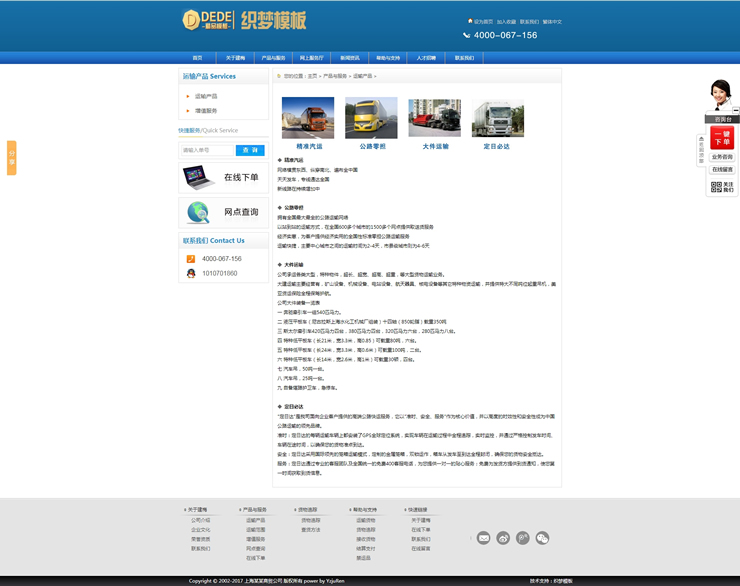The height and width of the screenshot is (586, 740).
Task: Click the blue 查询 search button
Action: click(250, 150)
